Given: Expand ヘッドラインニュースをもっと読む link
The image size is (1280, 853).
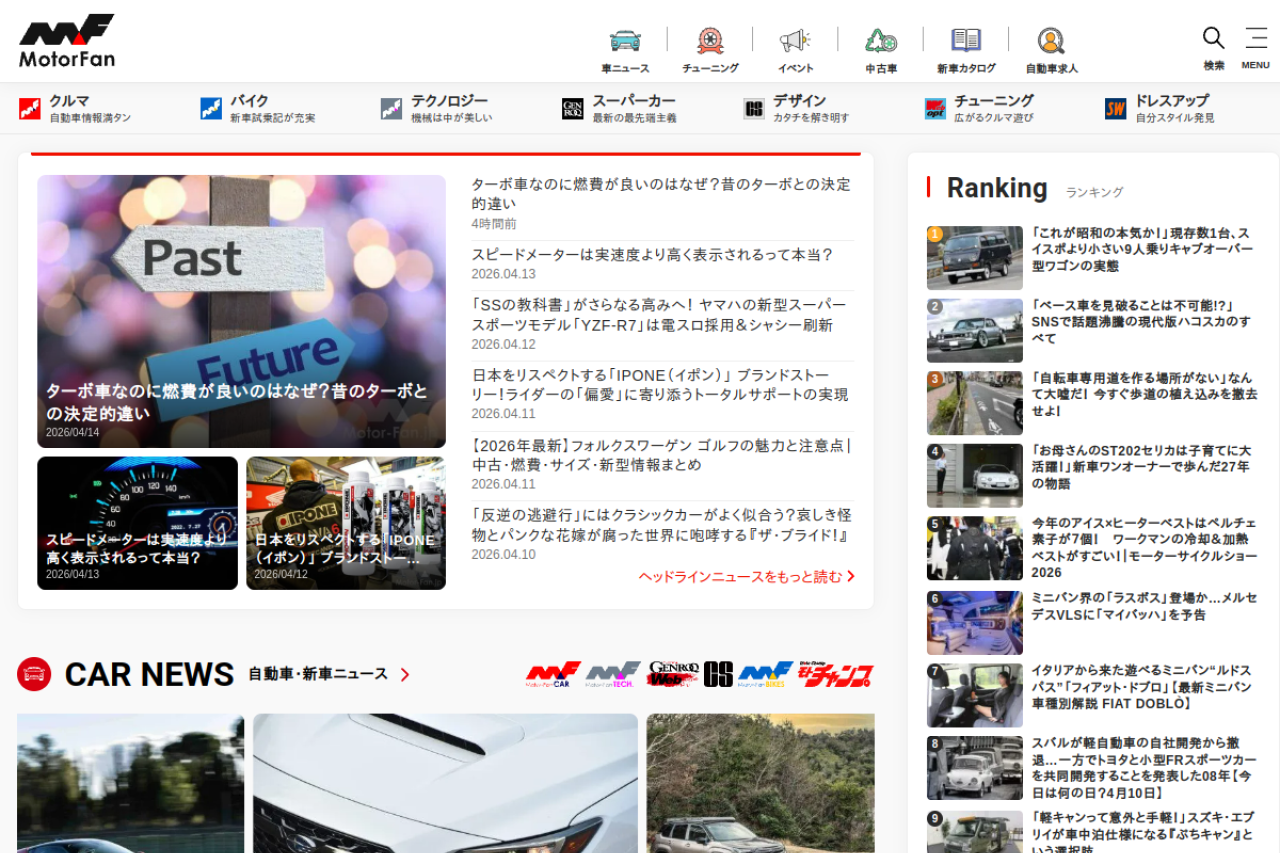Looking at the screenshot, I should (746, 576).
